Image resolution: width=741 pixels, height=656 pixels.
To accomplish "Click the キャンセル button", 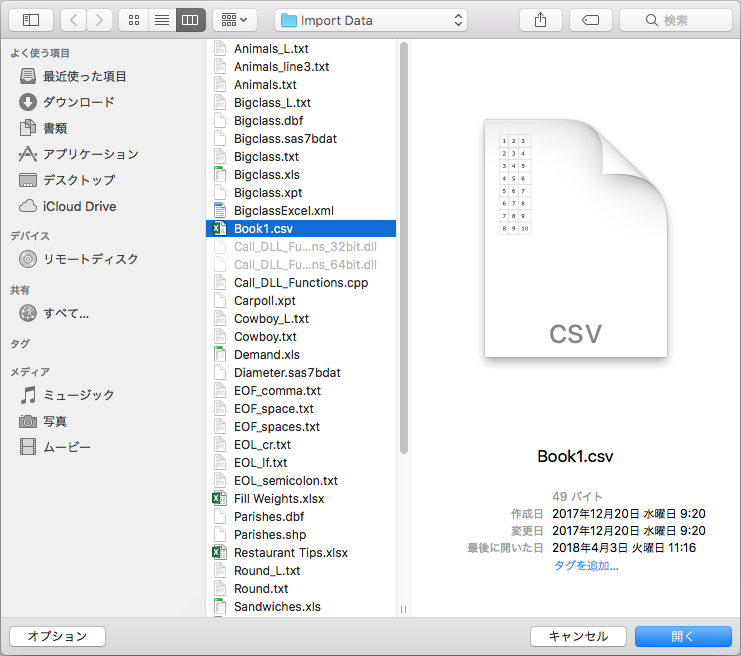I will pos(578,636).
